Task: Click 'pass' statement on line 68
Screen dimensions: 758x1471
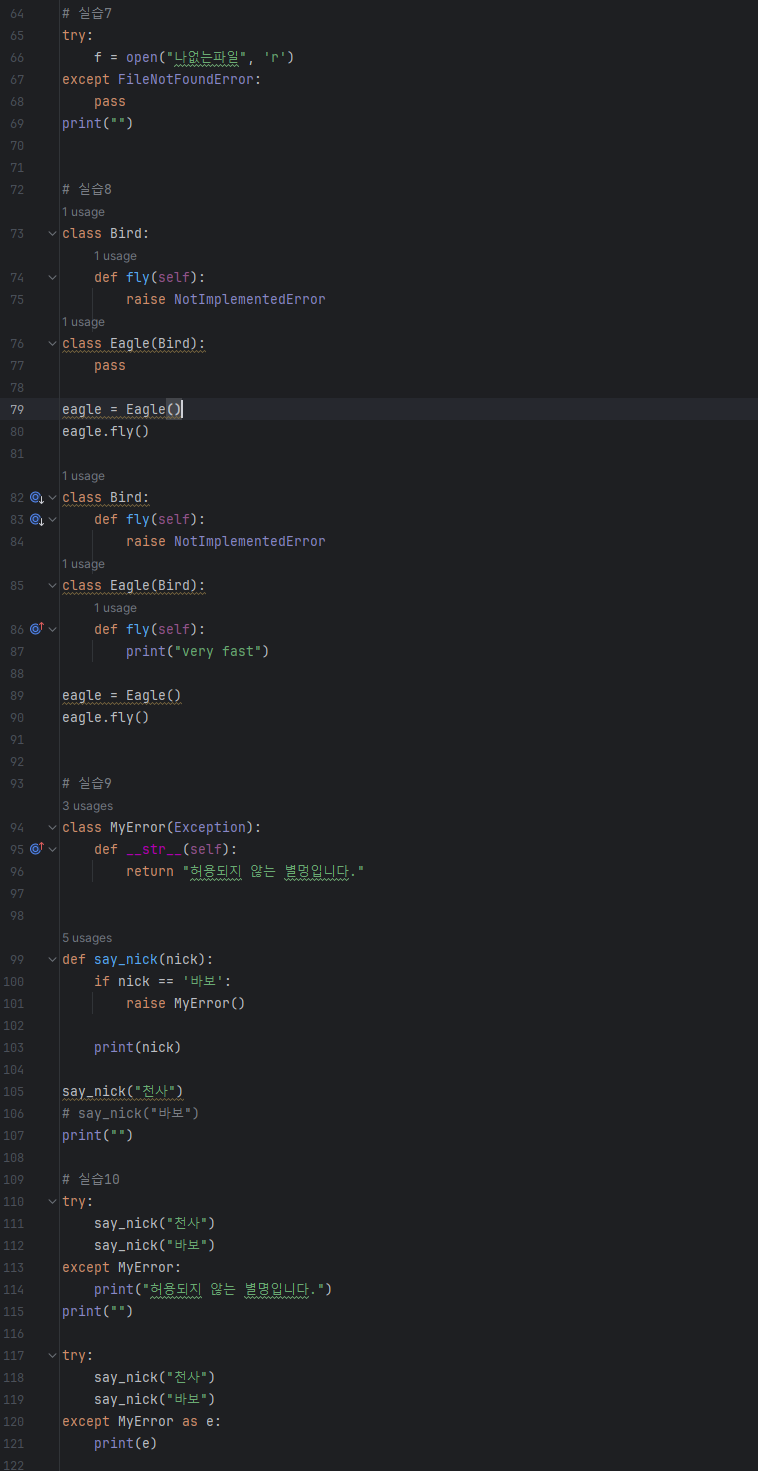Action: [109, 101]
